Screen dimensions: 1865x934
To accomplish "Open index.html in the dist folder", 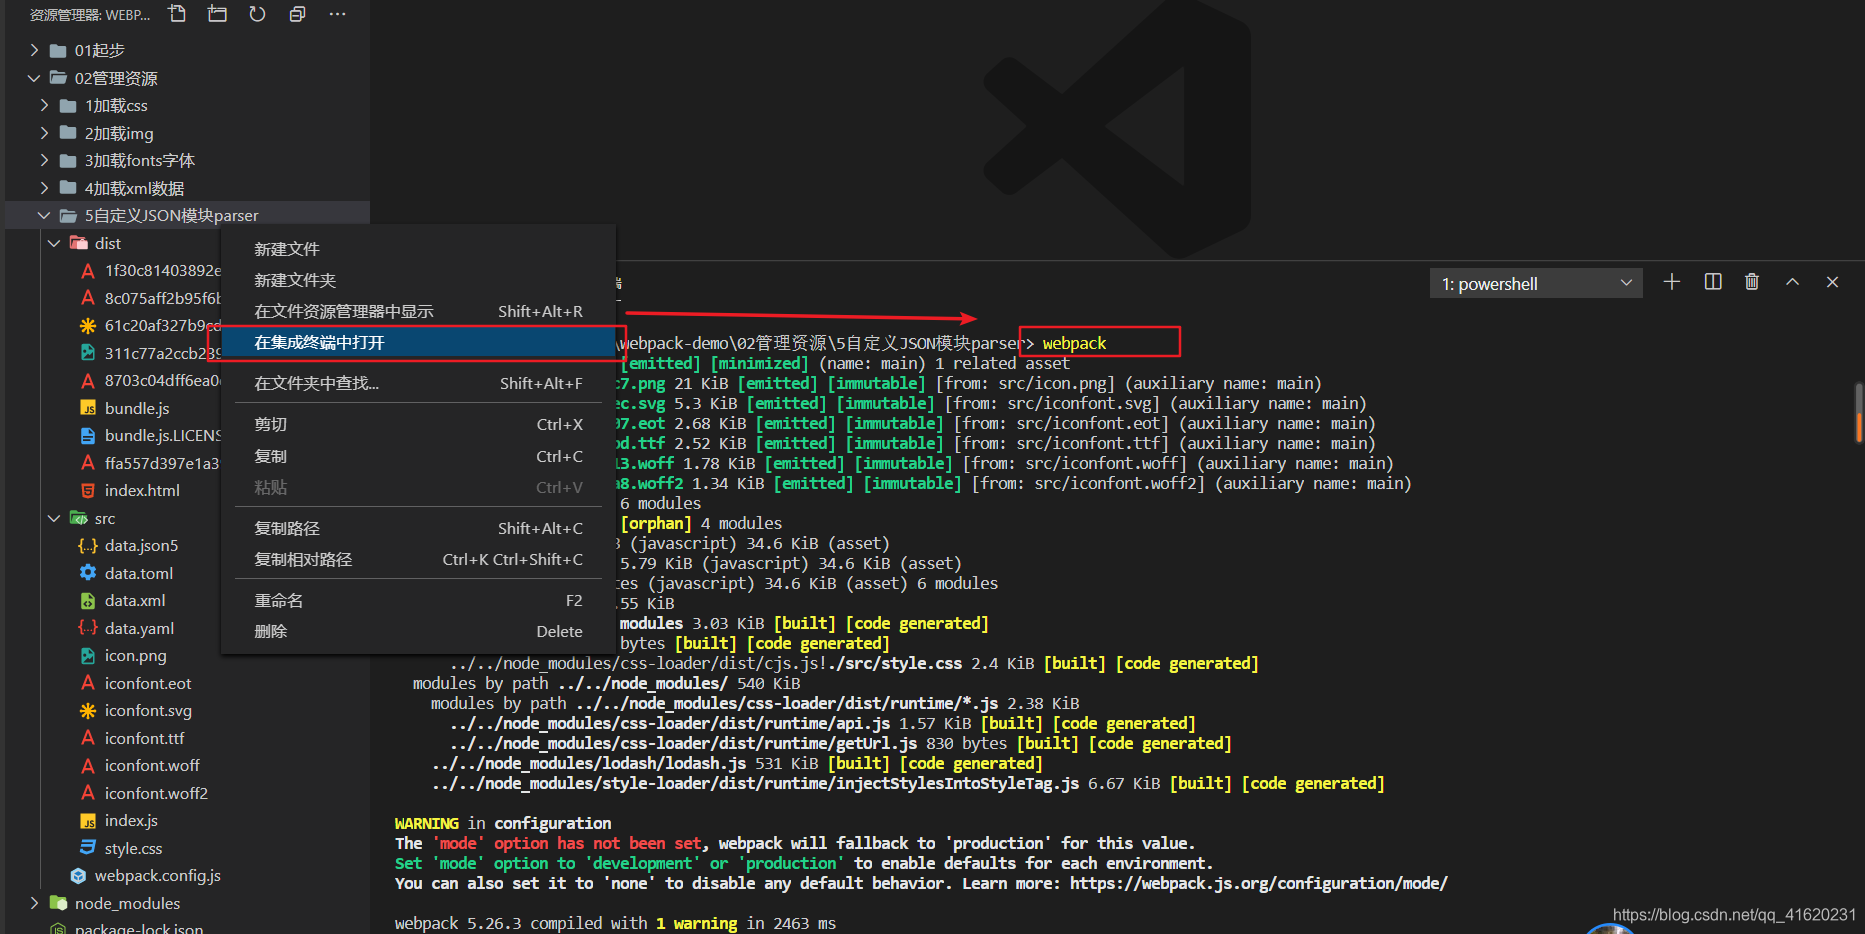I will (142, 490).
